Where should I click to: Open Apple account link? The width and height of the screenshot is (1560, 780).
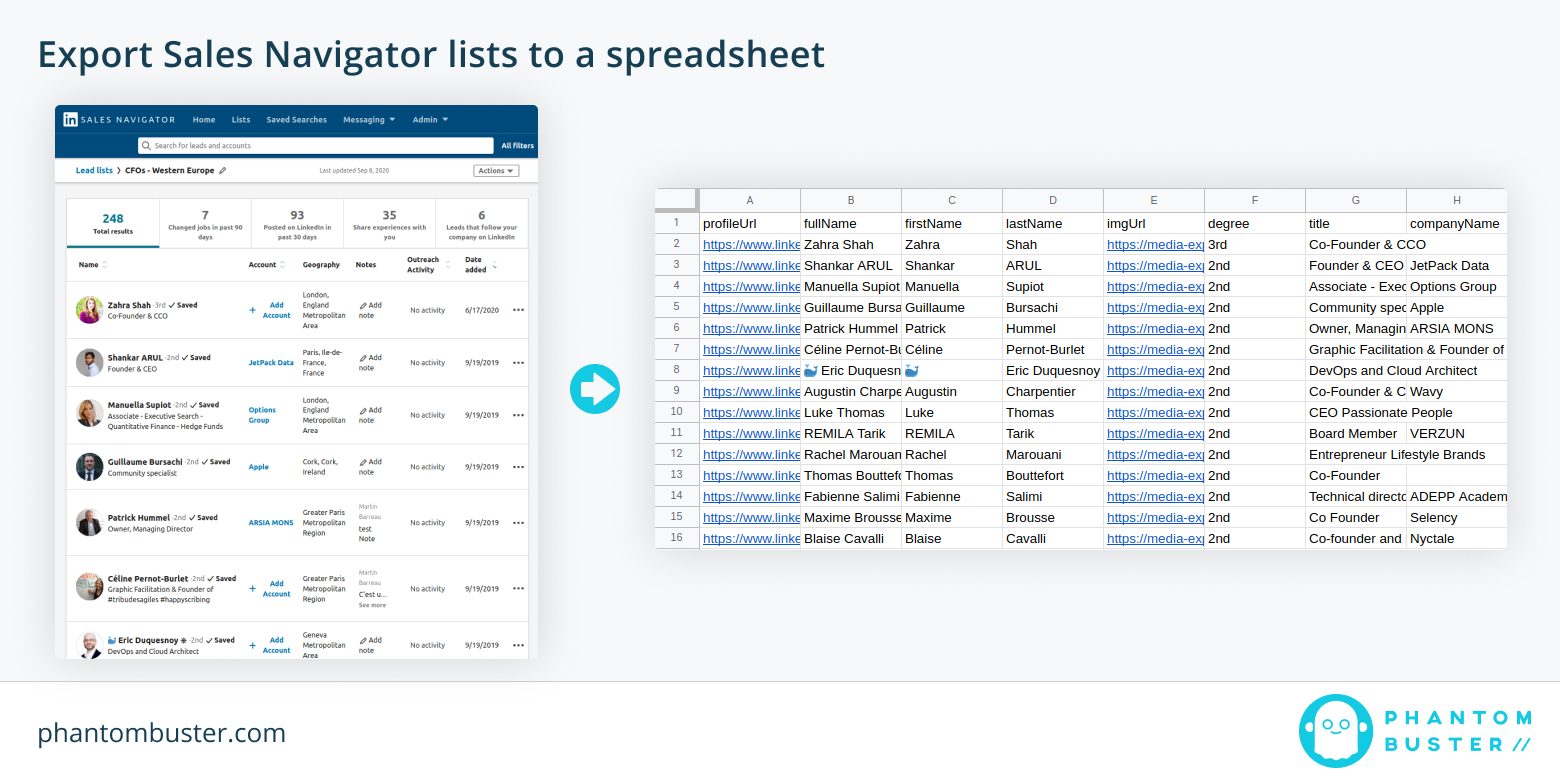point(258,467)
